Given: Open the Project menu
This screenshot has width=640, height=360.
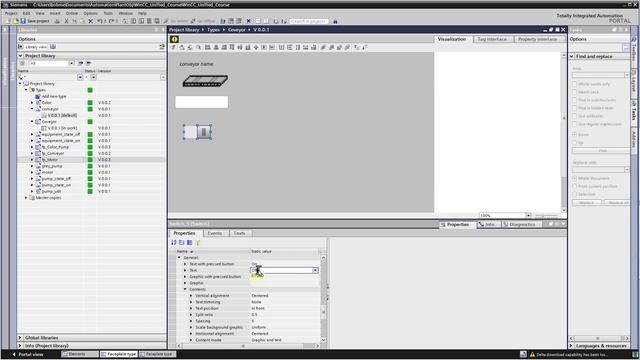Looking at the screenshot, I should point(11,13).
